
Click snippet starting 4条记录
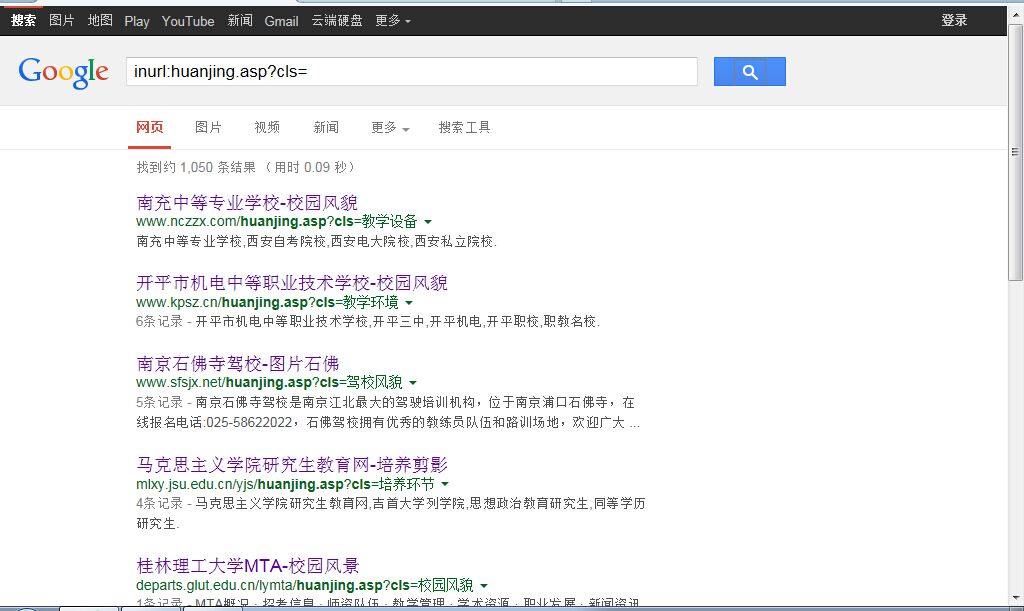tap(391, 513)
